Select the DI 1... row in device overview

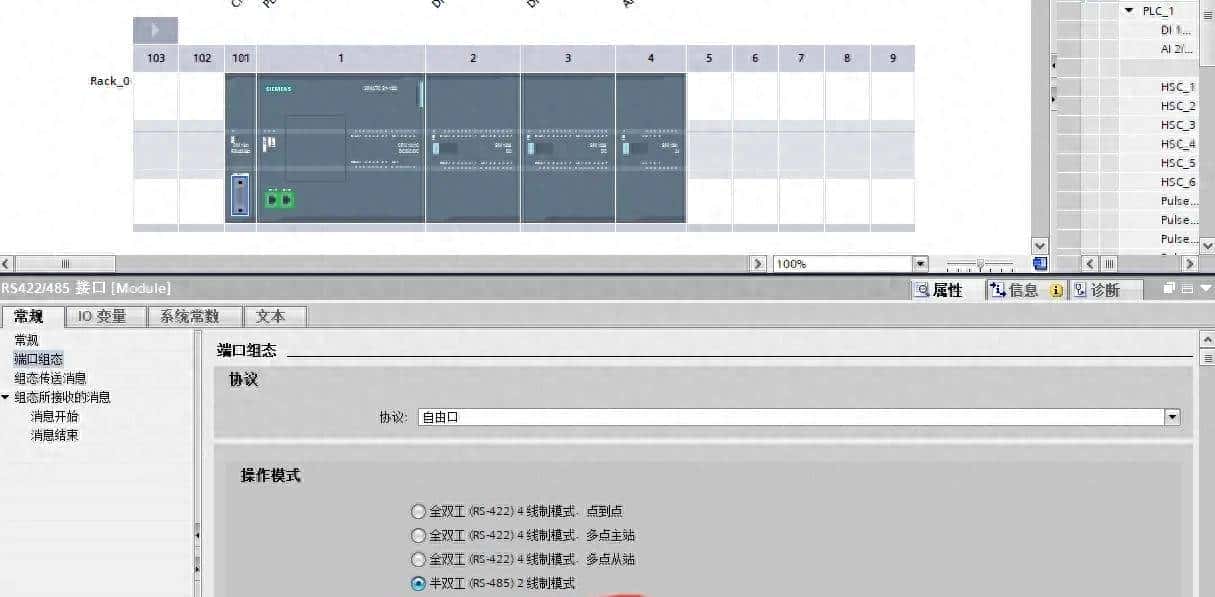coord(1176,30)
